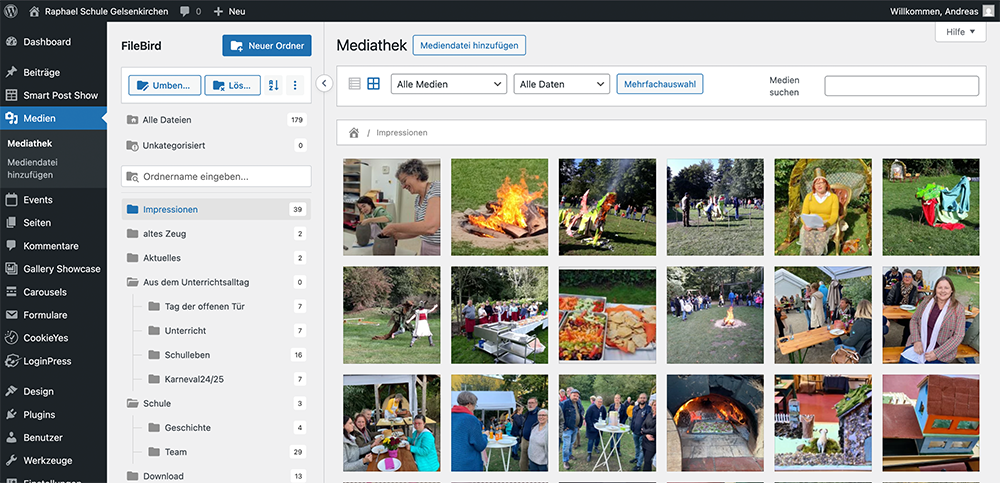Switch to grid view icon

[x=373, y=84]
